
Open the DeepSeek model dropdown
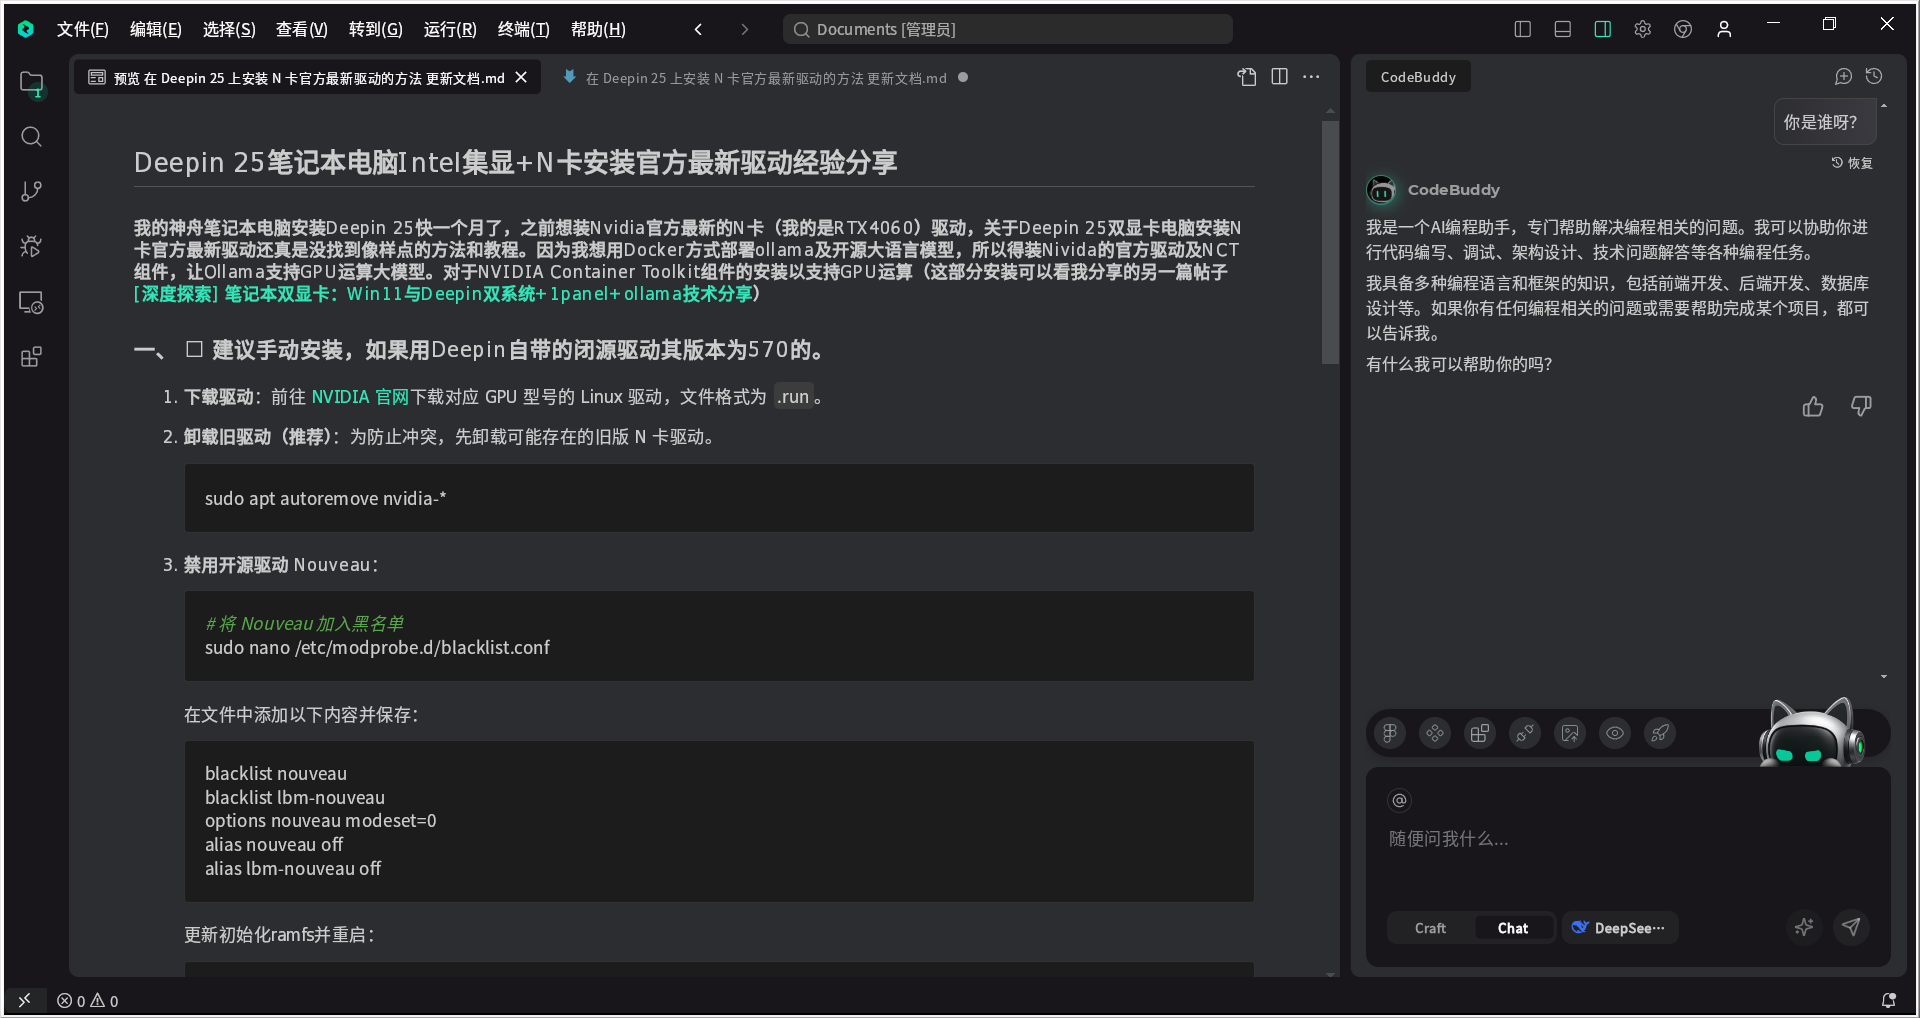pyautogui.click(x=1619, y=928)
